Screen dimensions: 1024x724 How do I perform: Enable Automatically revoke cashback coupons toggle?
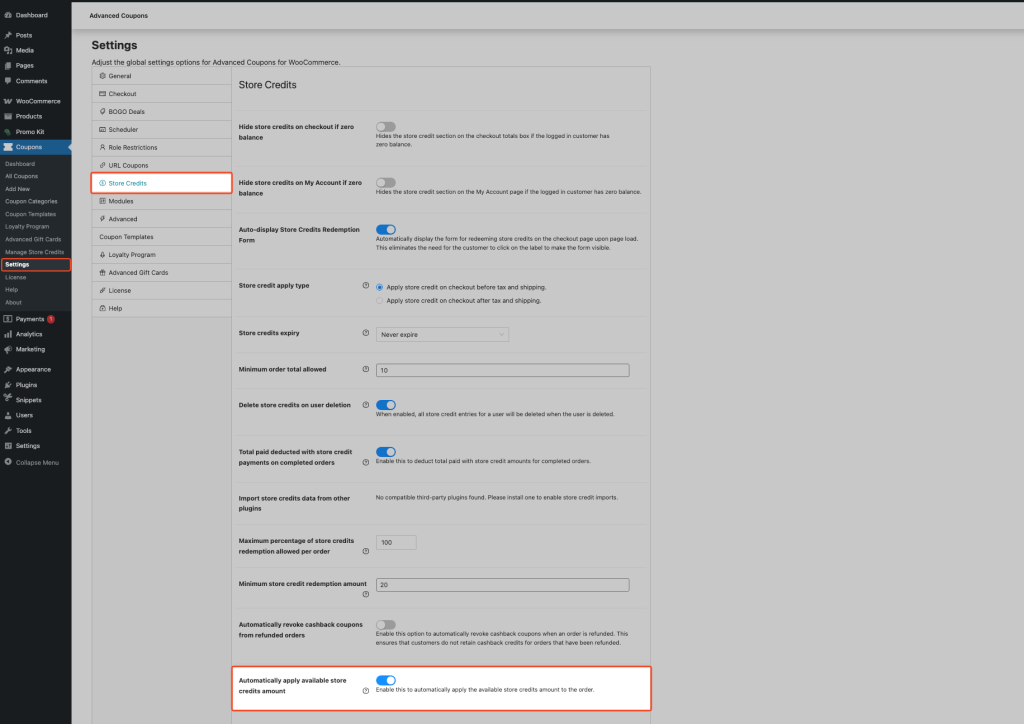pyautogui.click(x=386, y=625)
